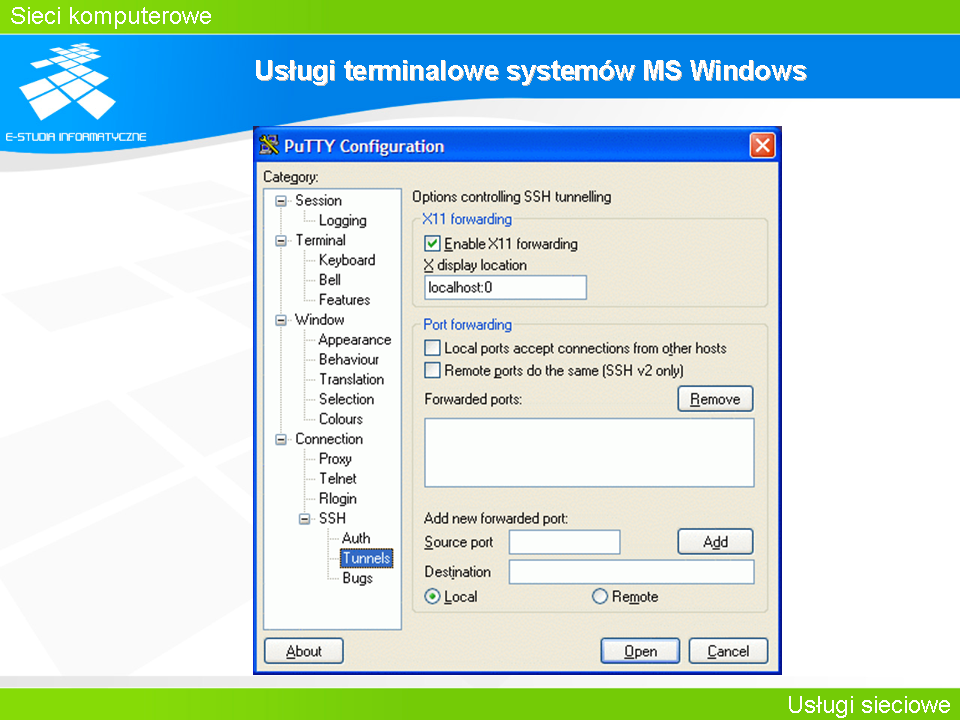Viewport: 960px width, 720px height.
Task: Click the About button
Action: point(304,651)
